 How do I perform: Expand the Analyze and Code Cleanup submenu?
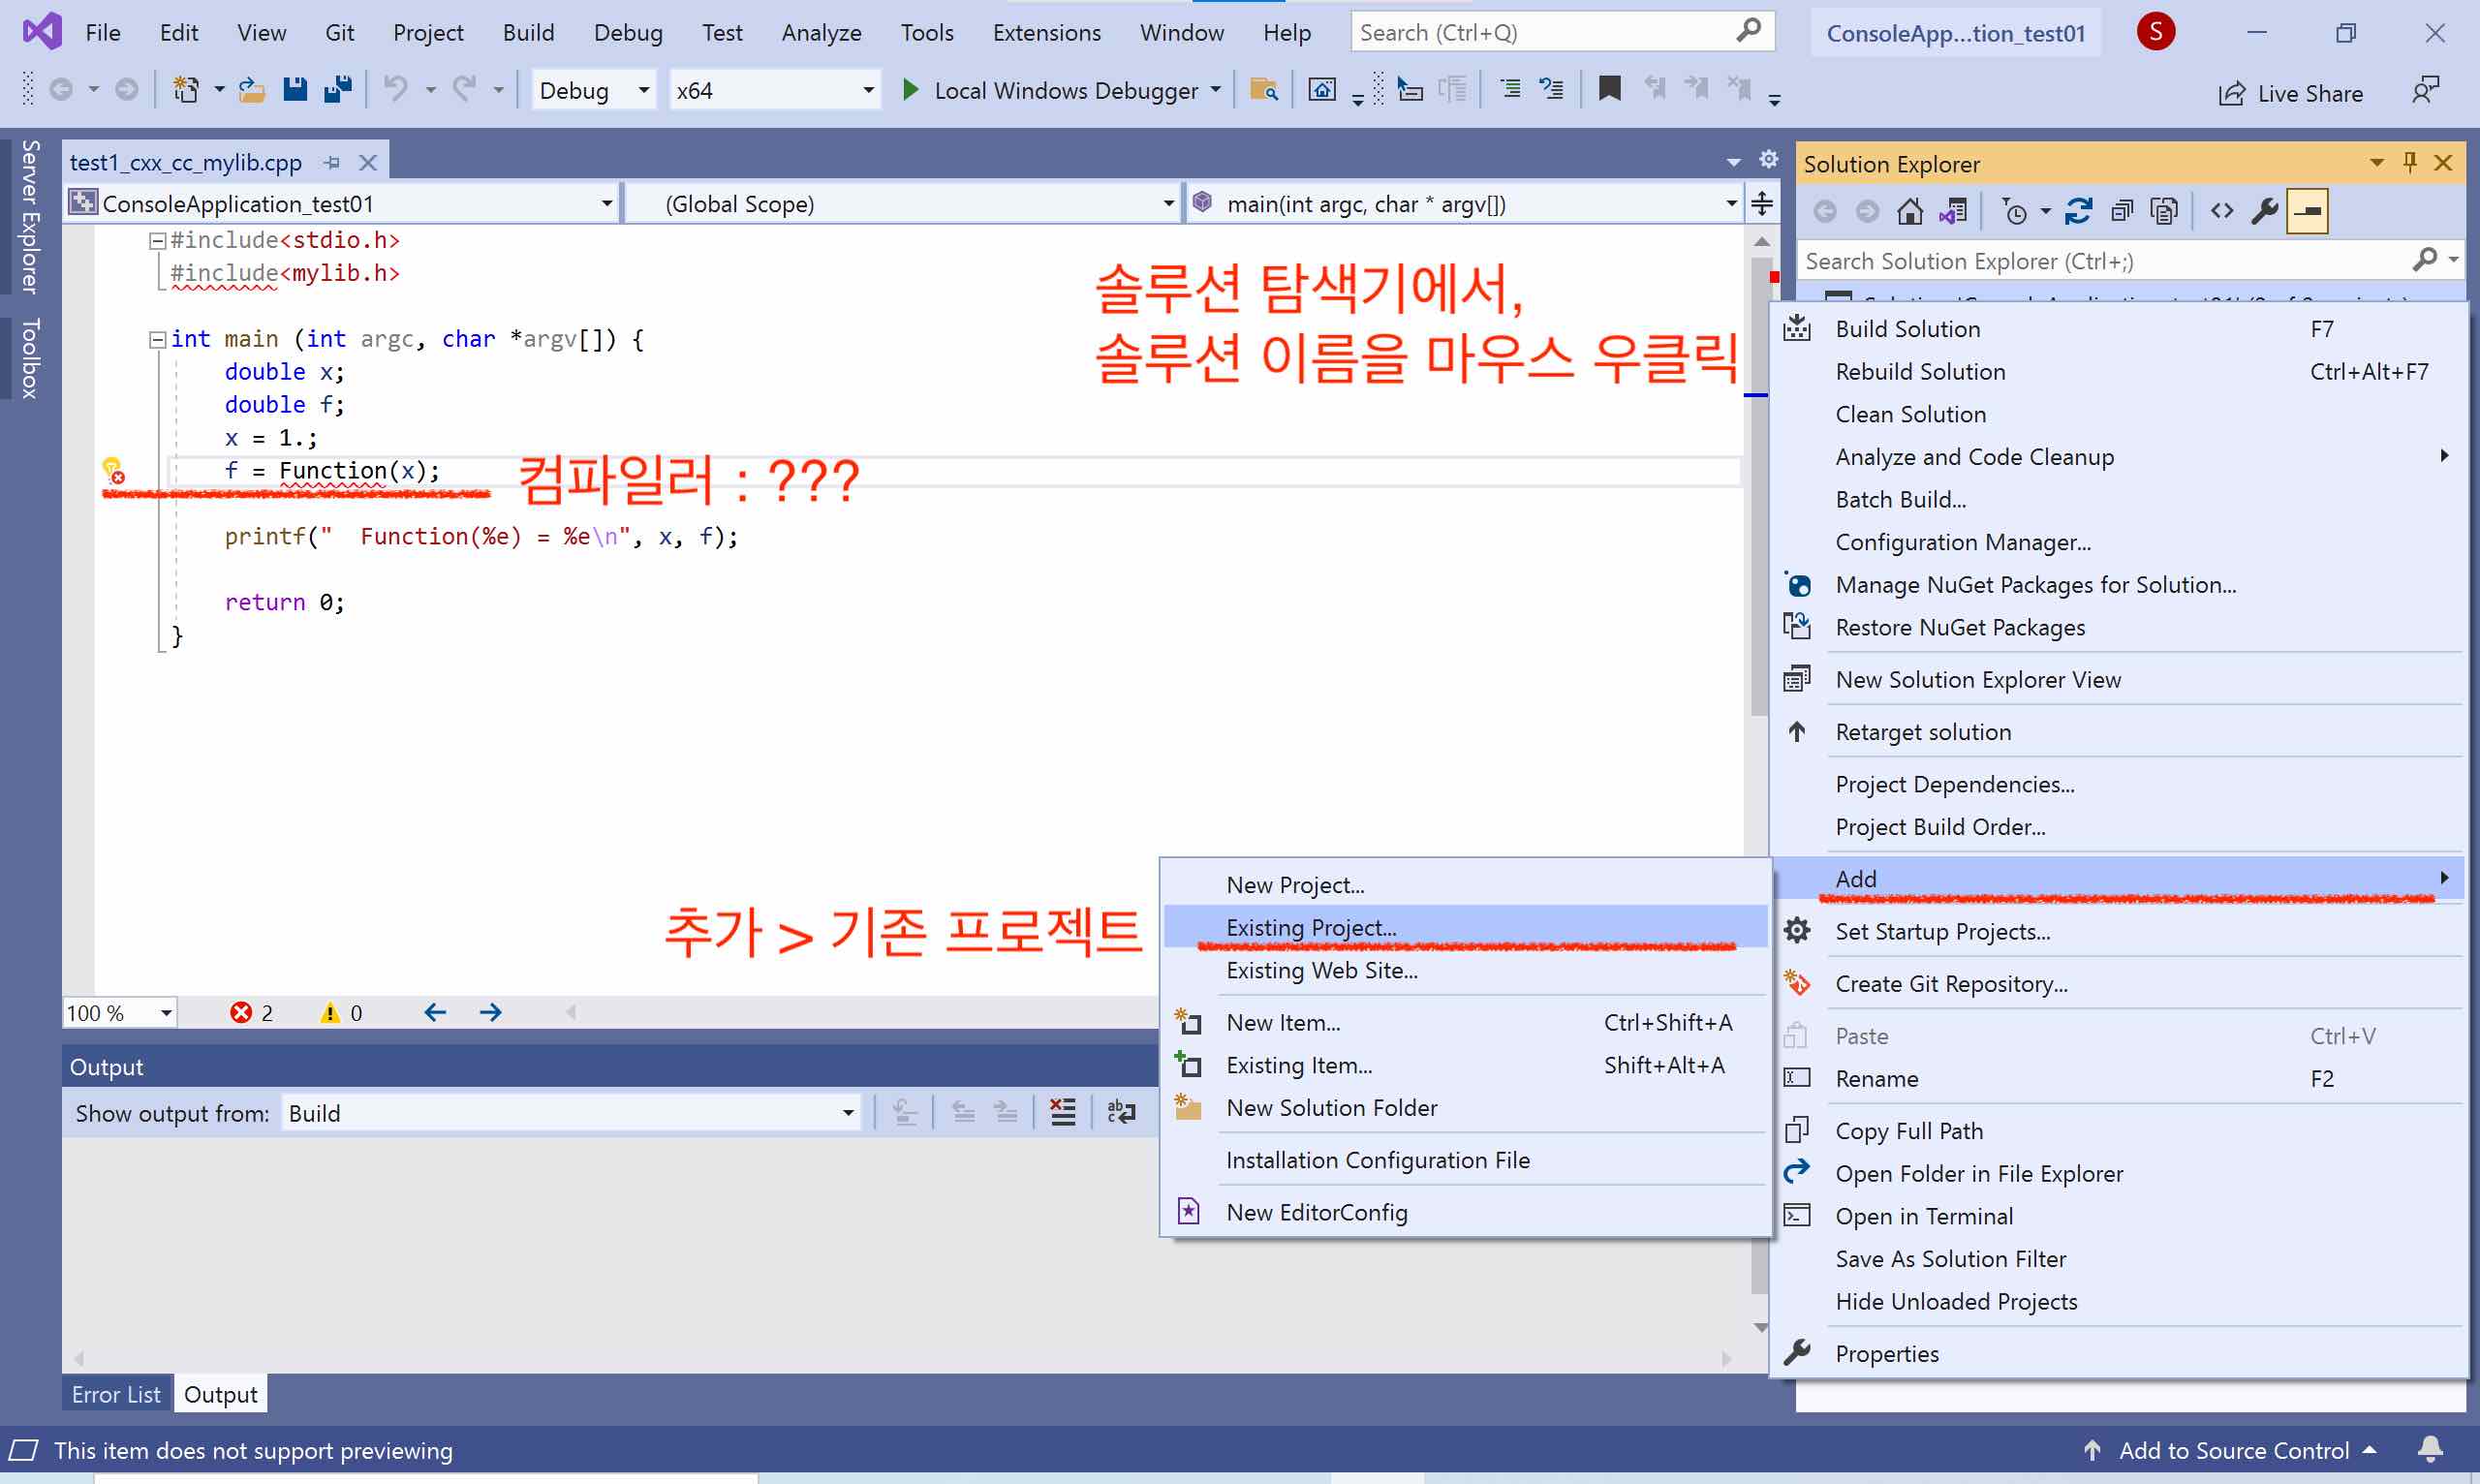pyautogui.click(x=2115, y=457)
